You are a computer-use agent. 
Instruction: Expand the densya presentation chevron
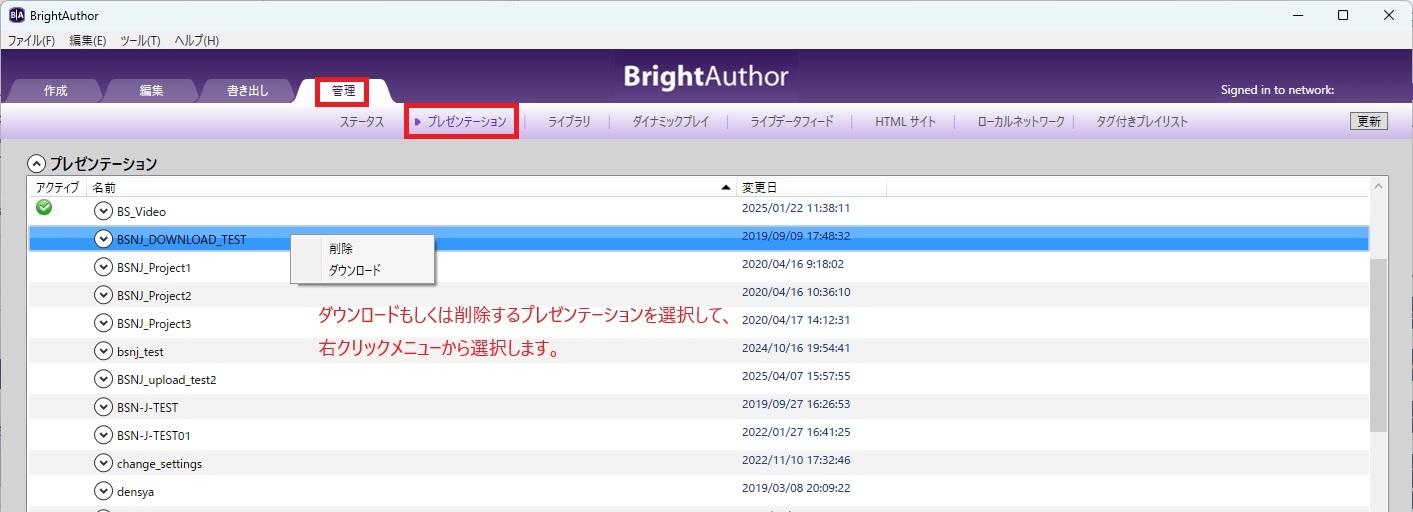click(x=102, y=491)
